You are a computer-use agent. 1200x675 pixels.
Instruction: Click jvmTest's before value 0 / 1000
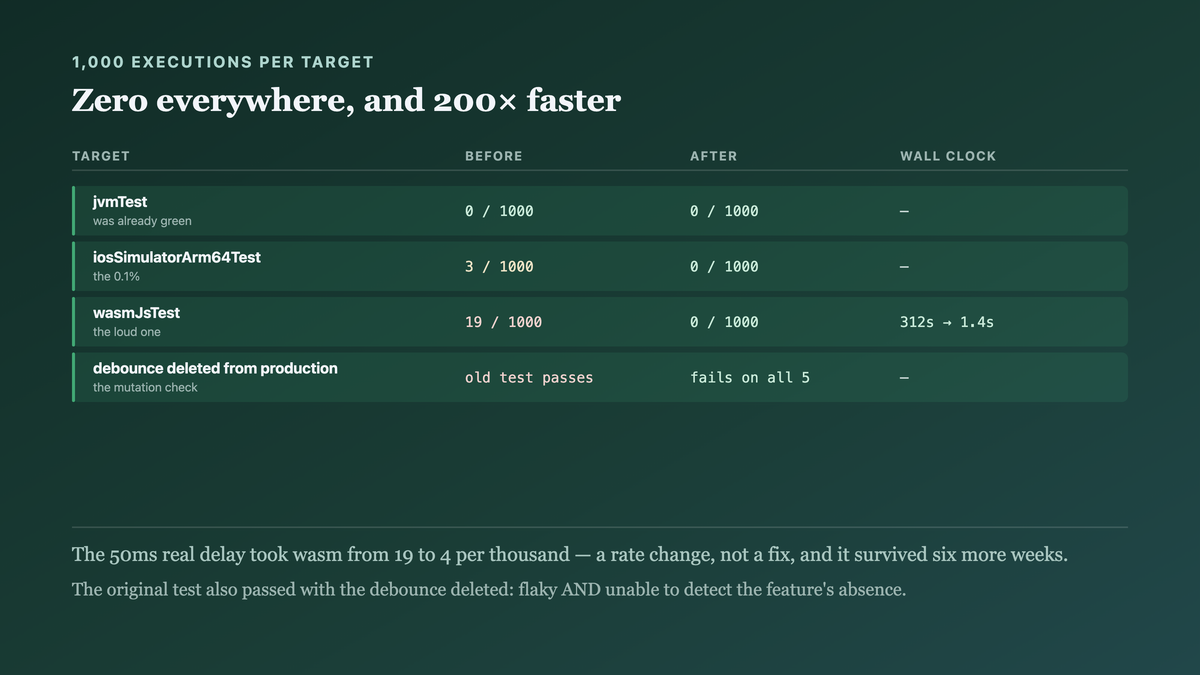point(499,211)
